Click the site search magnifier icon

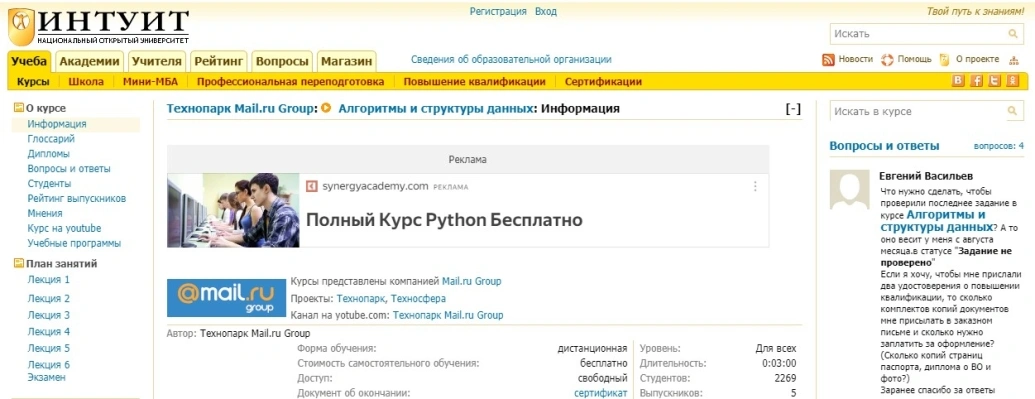point(1013,34)
